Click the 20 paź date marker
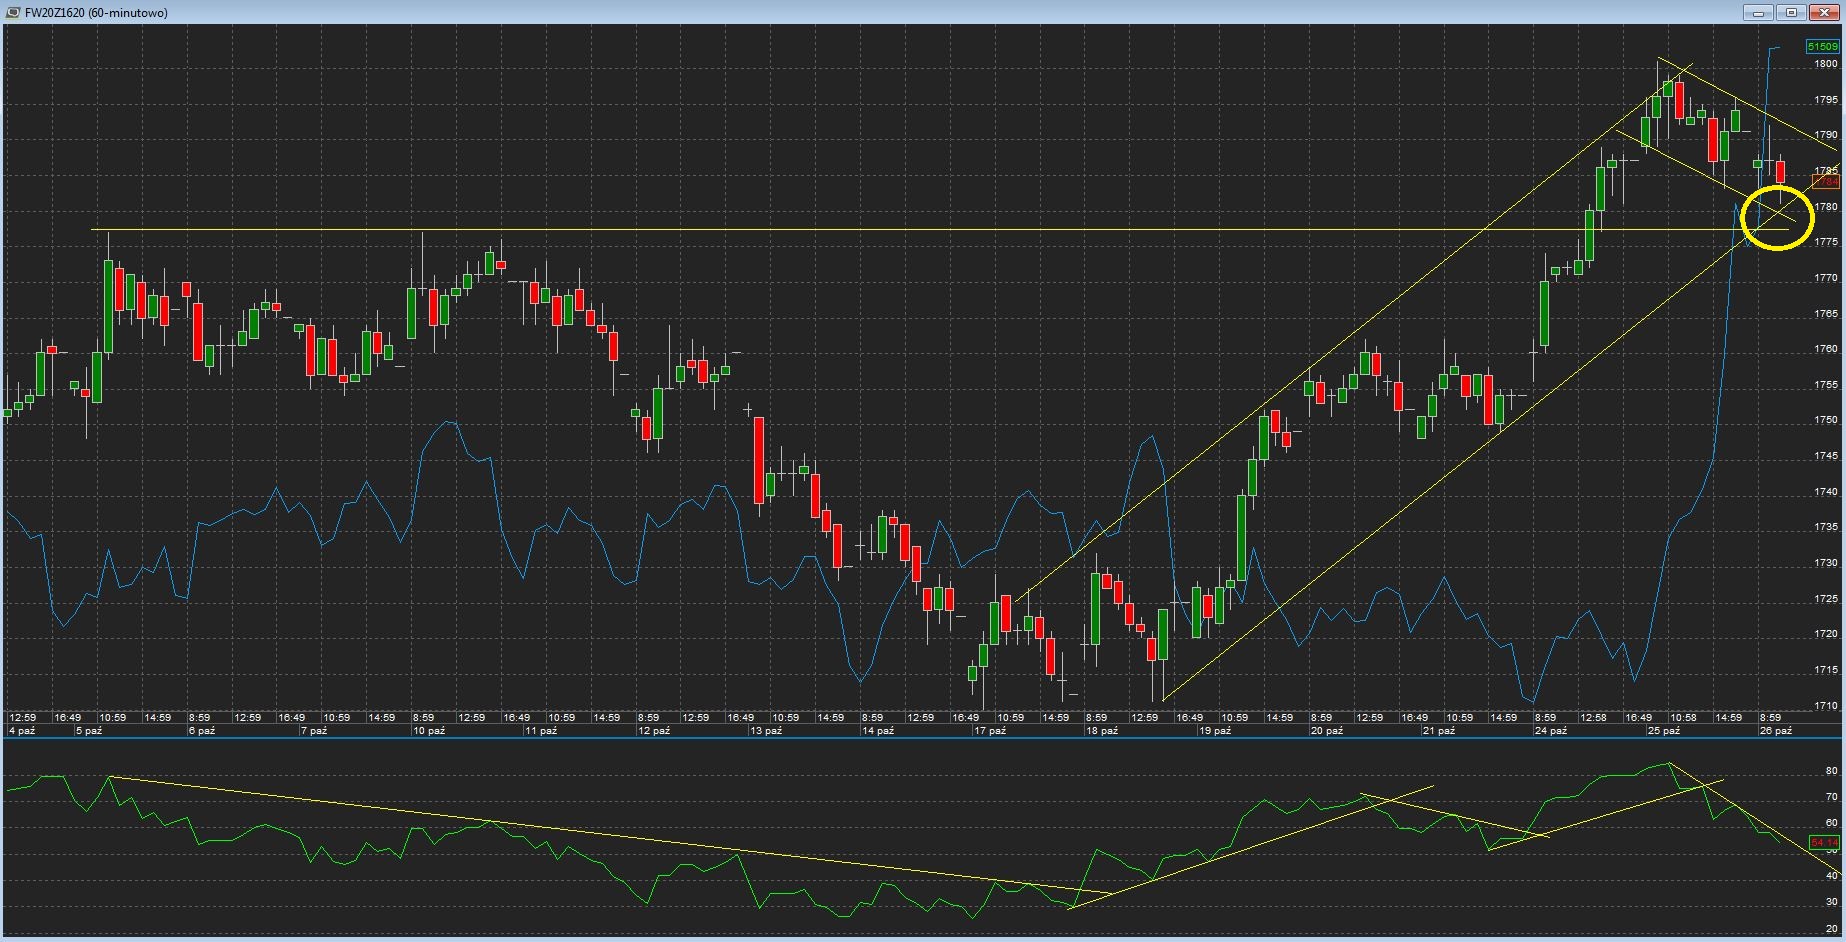 1326,731
